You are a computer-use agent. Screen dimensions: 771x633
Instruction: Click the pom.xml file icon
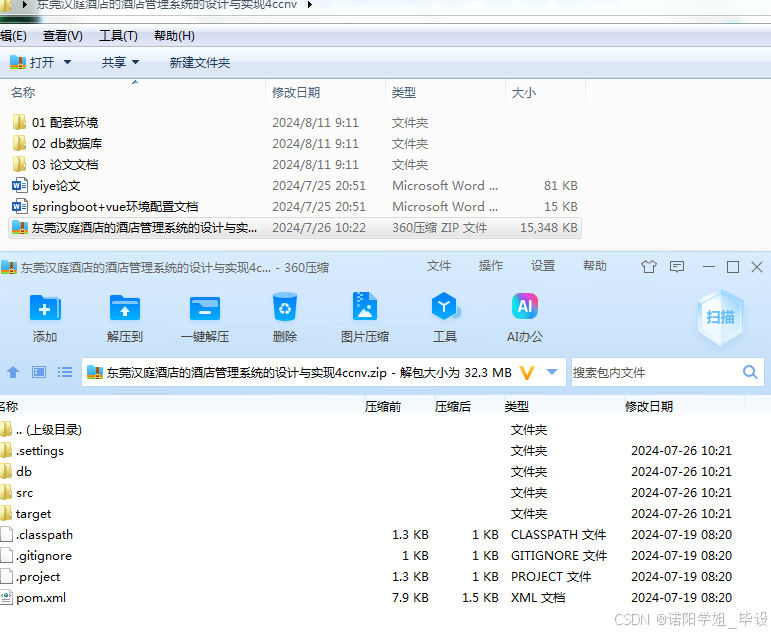[x=6, y=598]
